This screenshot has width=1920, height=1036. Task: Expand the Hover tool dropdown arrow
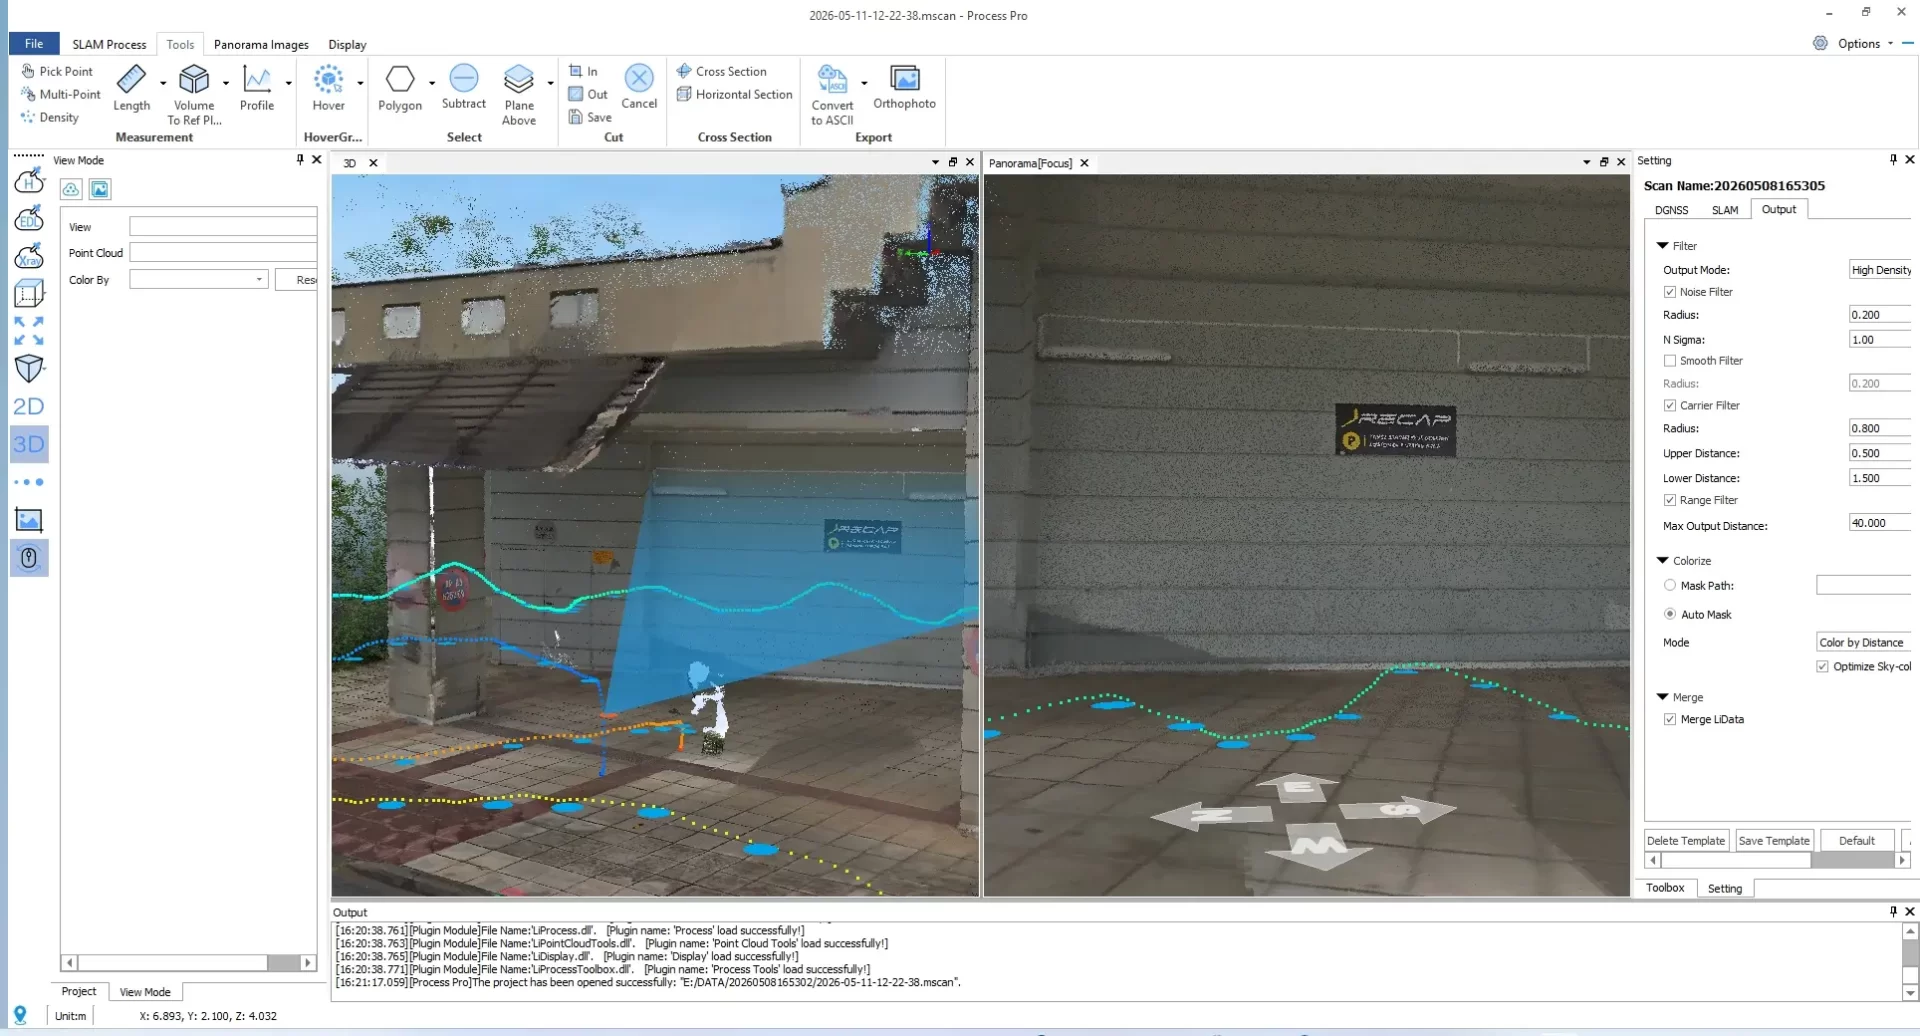tap(360, 83)
